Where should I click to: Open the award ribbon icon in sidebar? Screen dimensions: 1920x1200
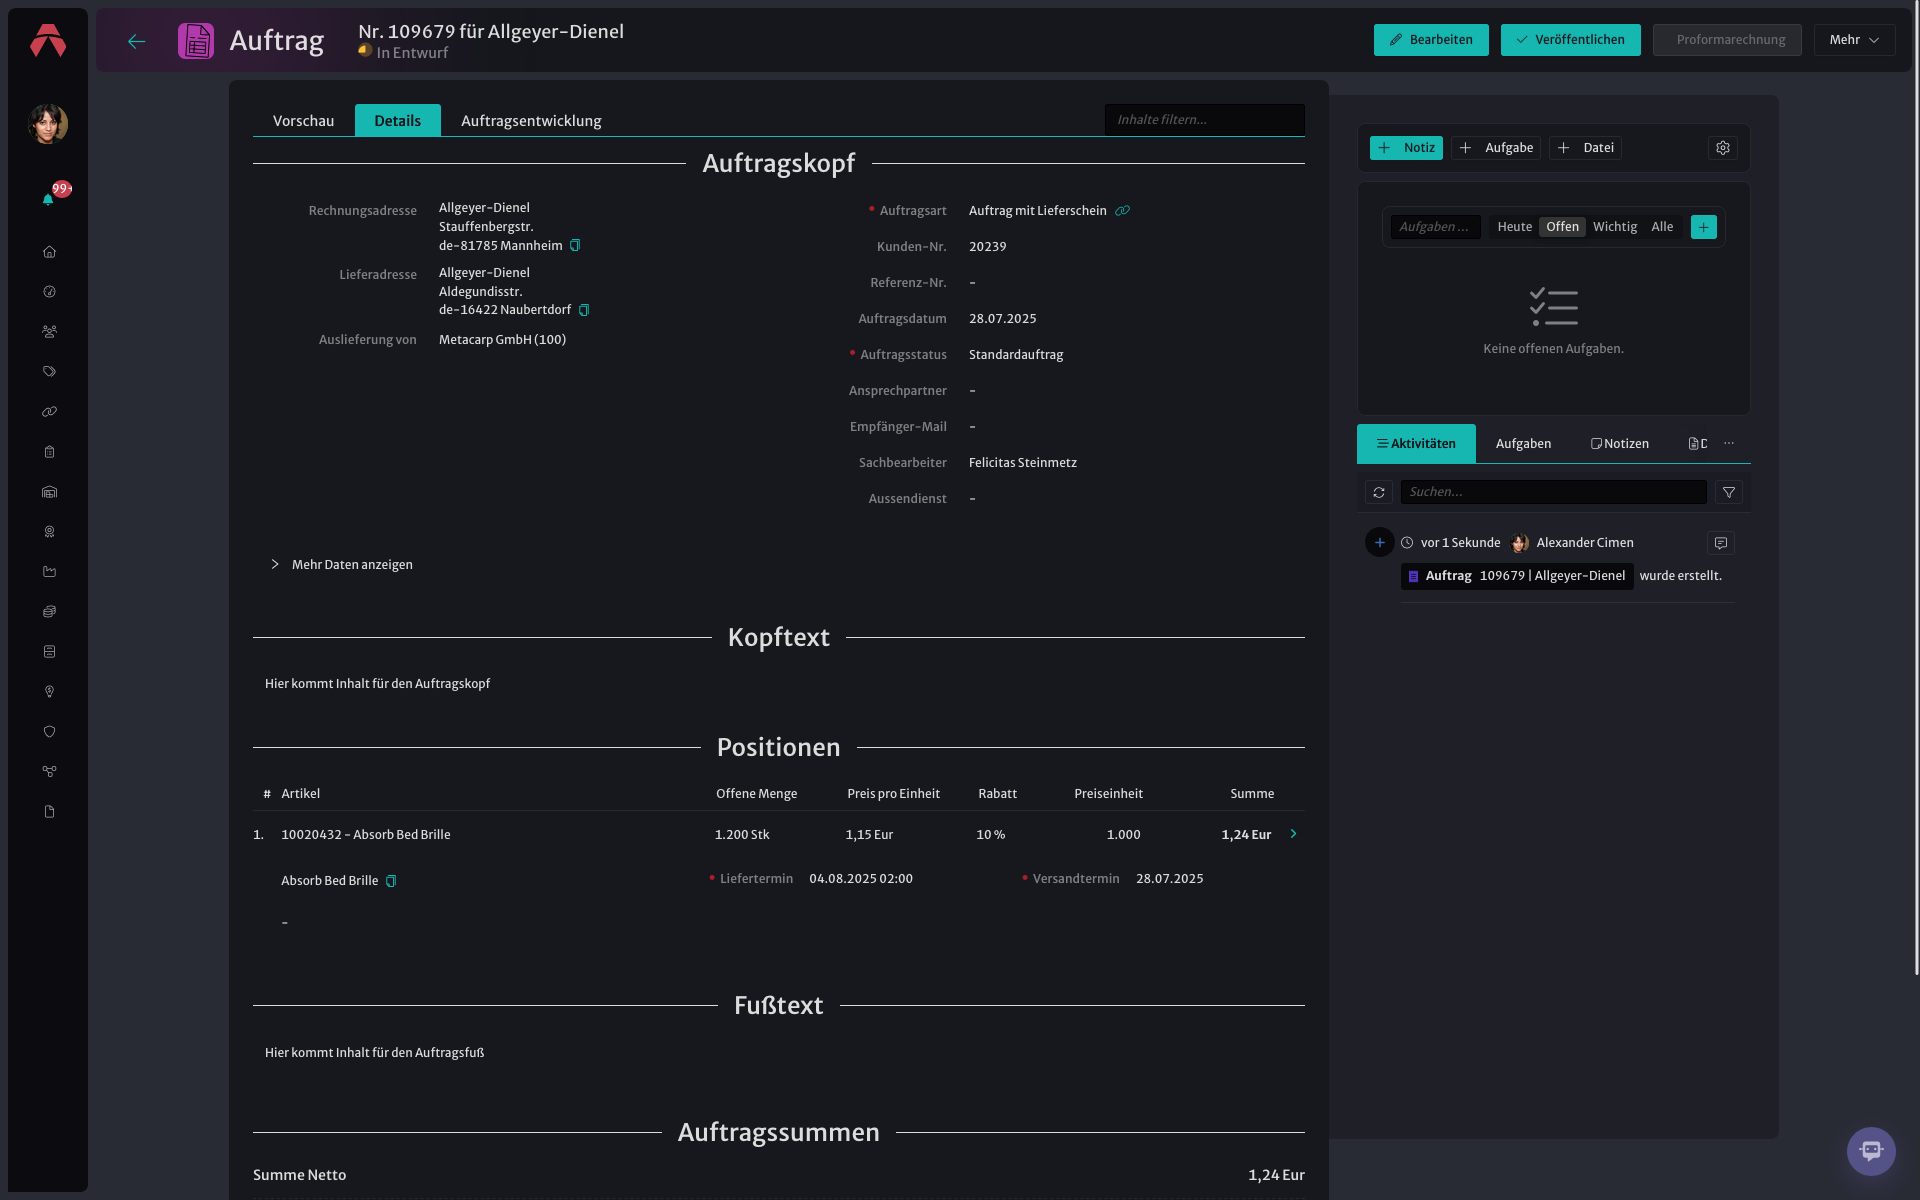pos(49,532)
